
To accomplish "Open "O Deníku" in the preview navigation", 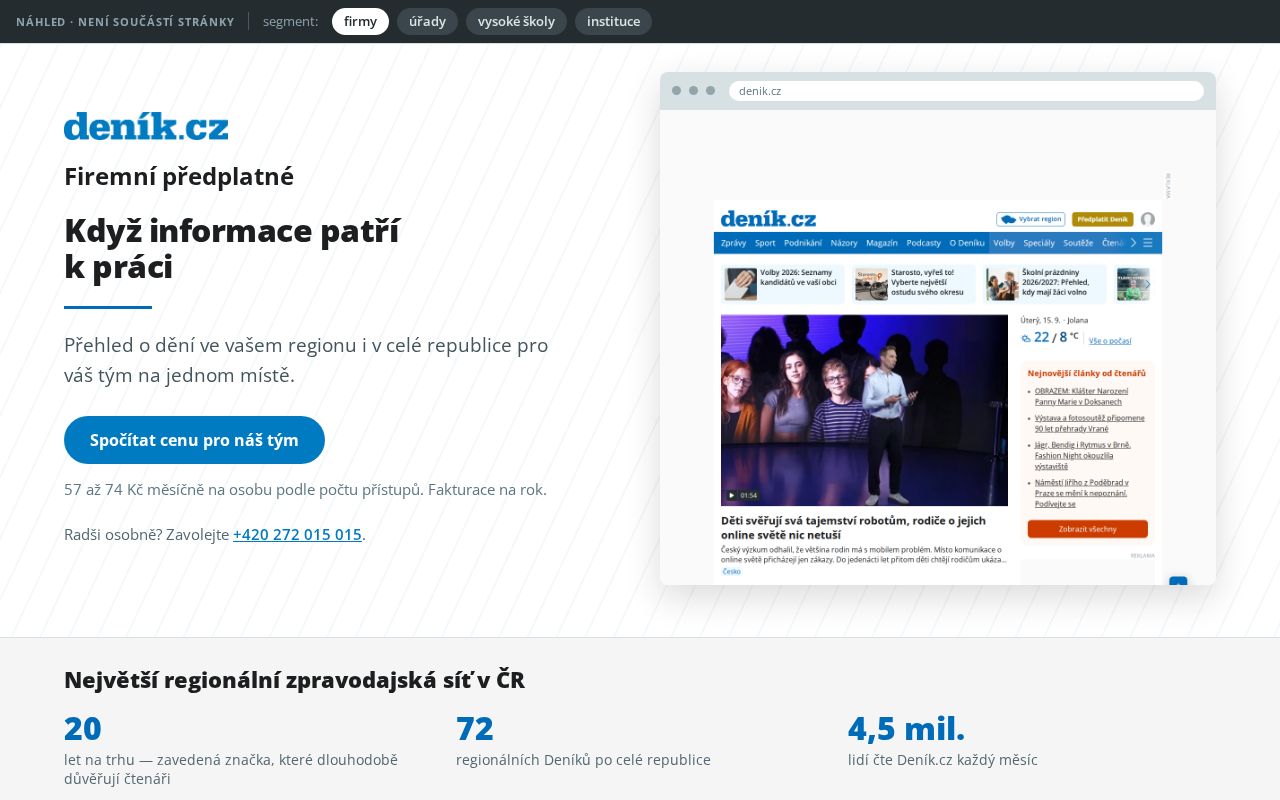I will tap(966, 243).
